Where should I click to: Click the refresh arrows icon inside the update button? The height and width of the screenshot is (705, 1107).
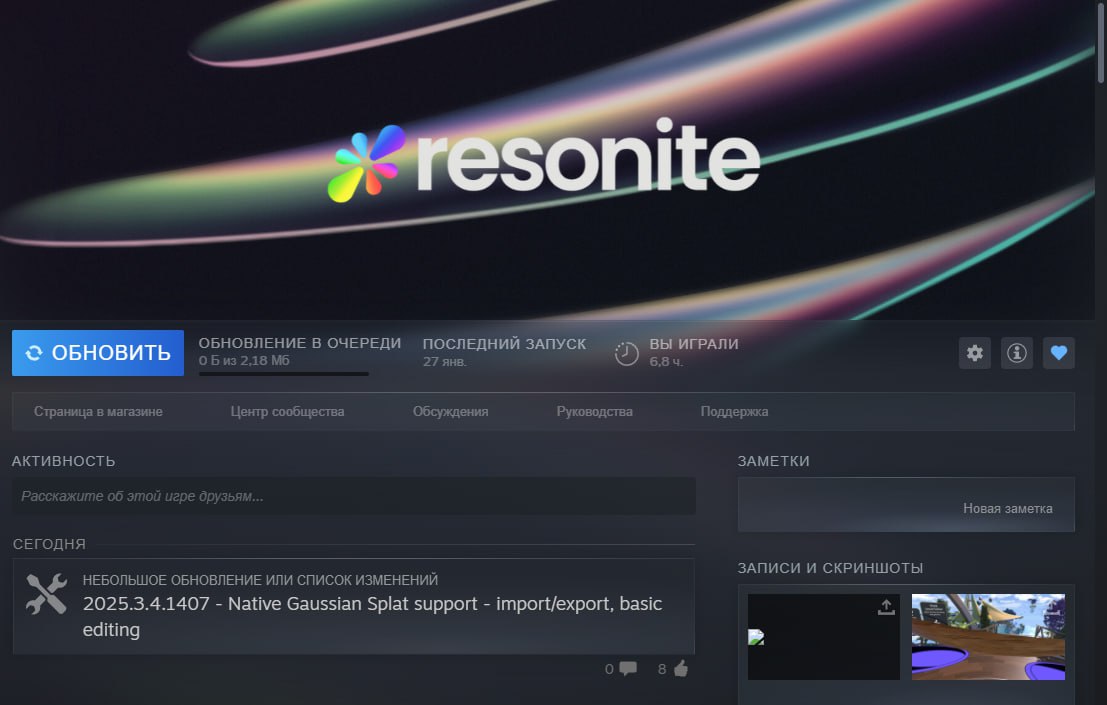point(34,352)
